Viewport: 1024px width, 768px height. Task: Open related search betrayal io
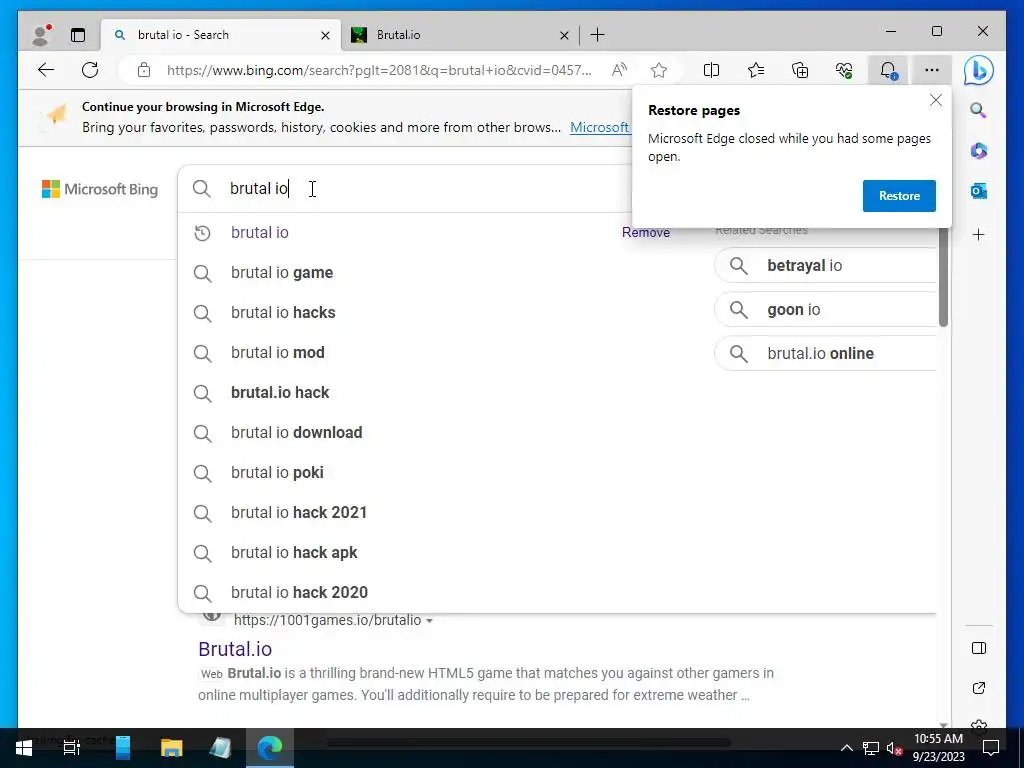[x=825, y=265]
